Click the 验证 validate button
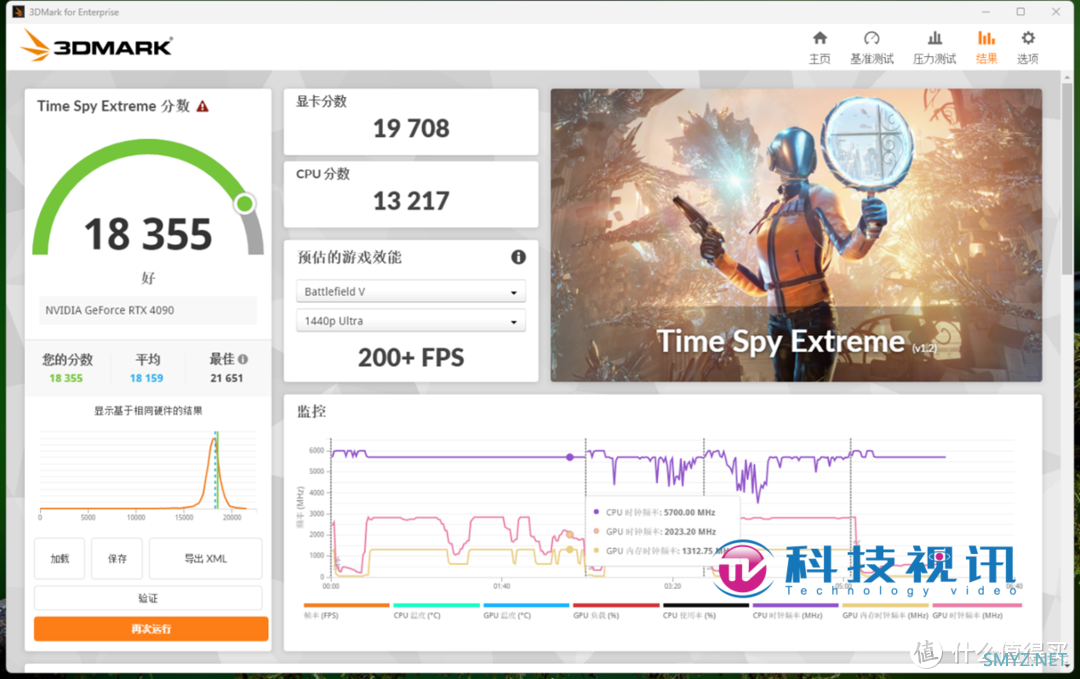 click(x=148, y=598)
